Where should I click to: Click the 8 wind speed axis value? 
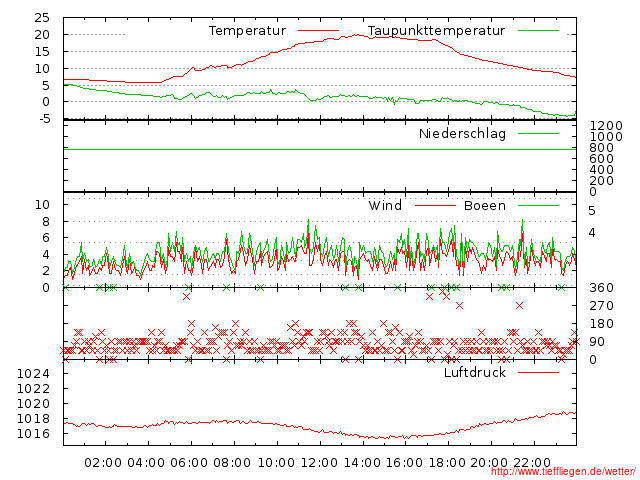point(46,222)
